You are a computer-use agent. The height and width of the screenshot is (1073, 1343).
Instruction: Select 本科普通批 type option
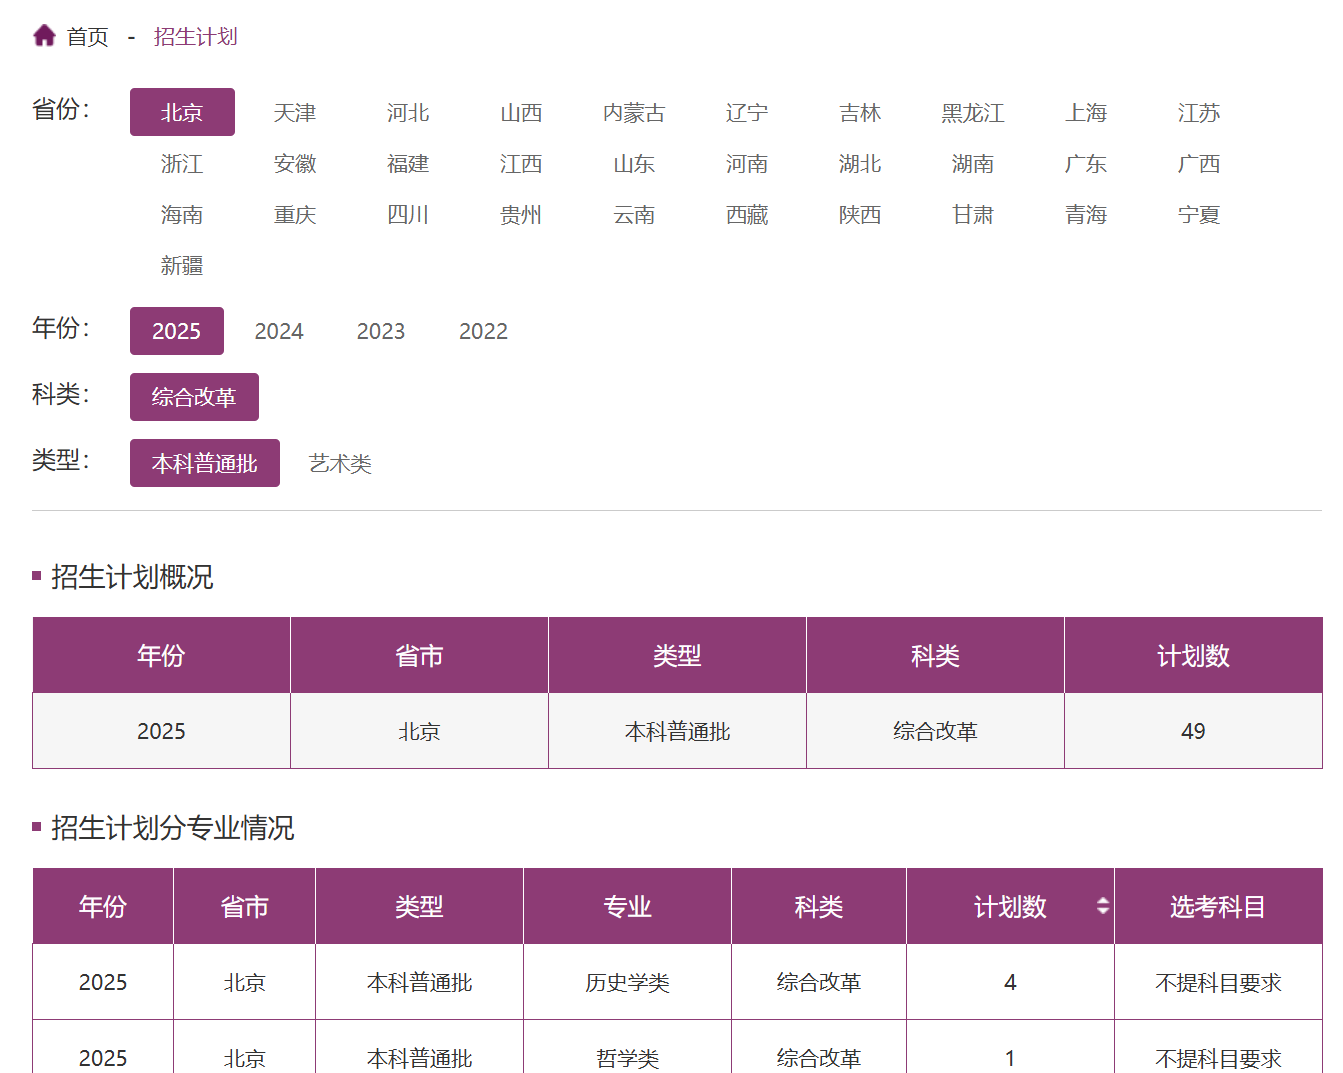pos(205,464)
